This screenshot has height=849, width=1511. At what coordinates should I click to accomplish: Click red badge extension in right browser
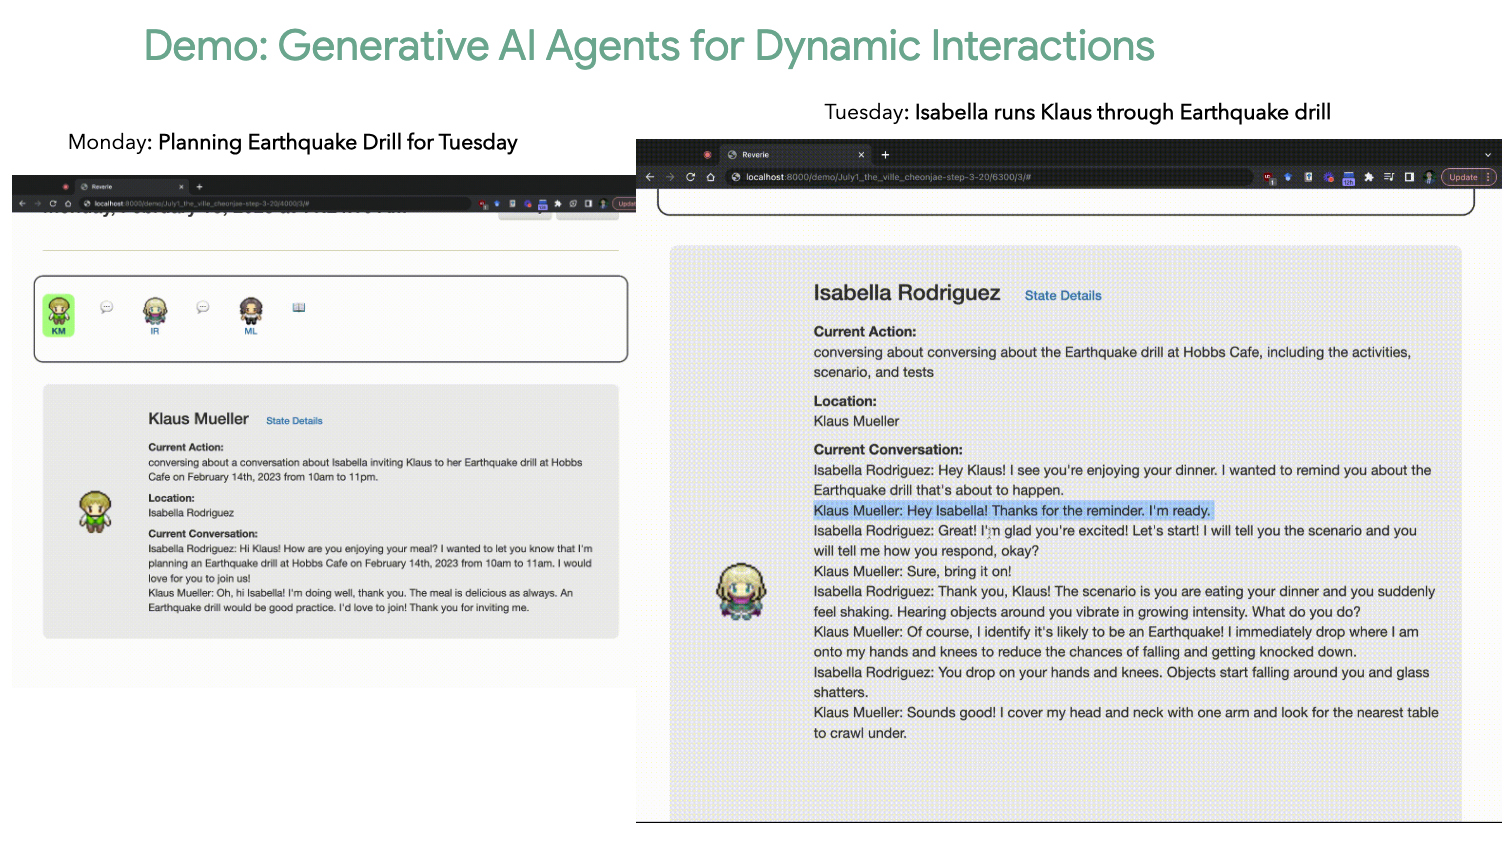1269,178
